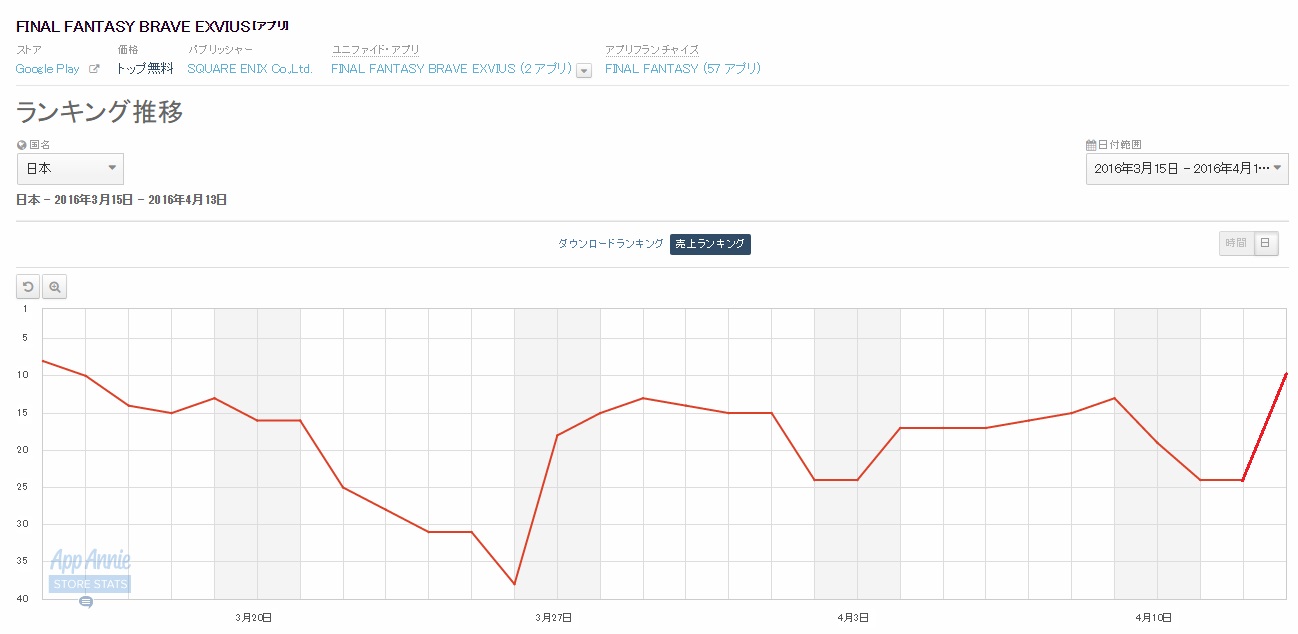Click the chat bubble icon below STORE STATS
Viewport: 1298px width, 634px height.
click(x=86, y=602)
